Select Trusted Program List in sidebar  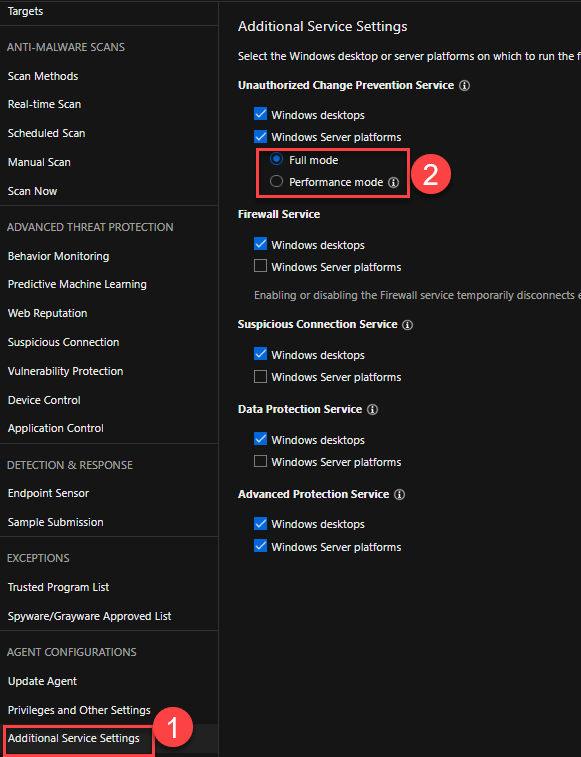(58, 588)
